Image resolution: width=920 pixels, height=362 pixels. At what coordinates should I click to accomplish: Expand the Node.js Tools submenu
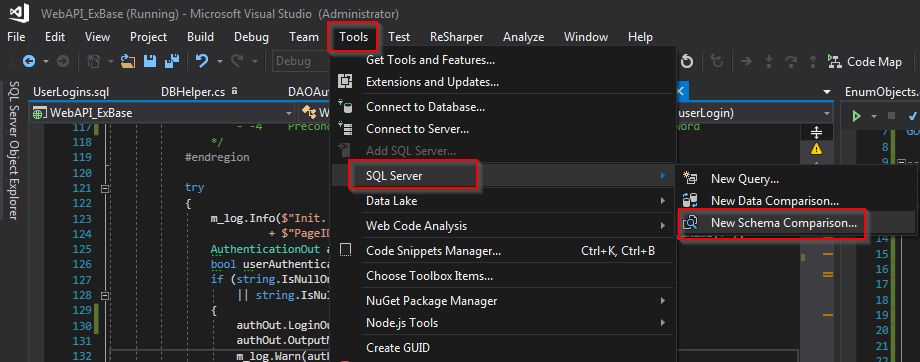tap(503, 323)
